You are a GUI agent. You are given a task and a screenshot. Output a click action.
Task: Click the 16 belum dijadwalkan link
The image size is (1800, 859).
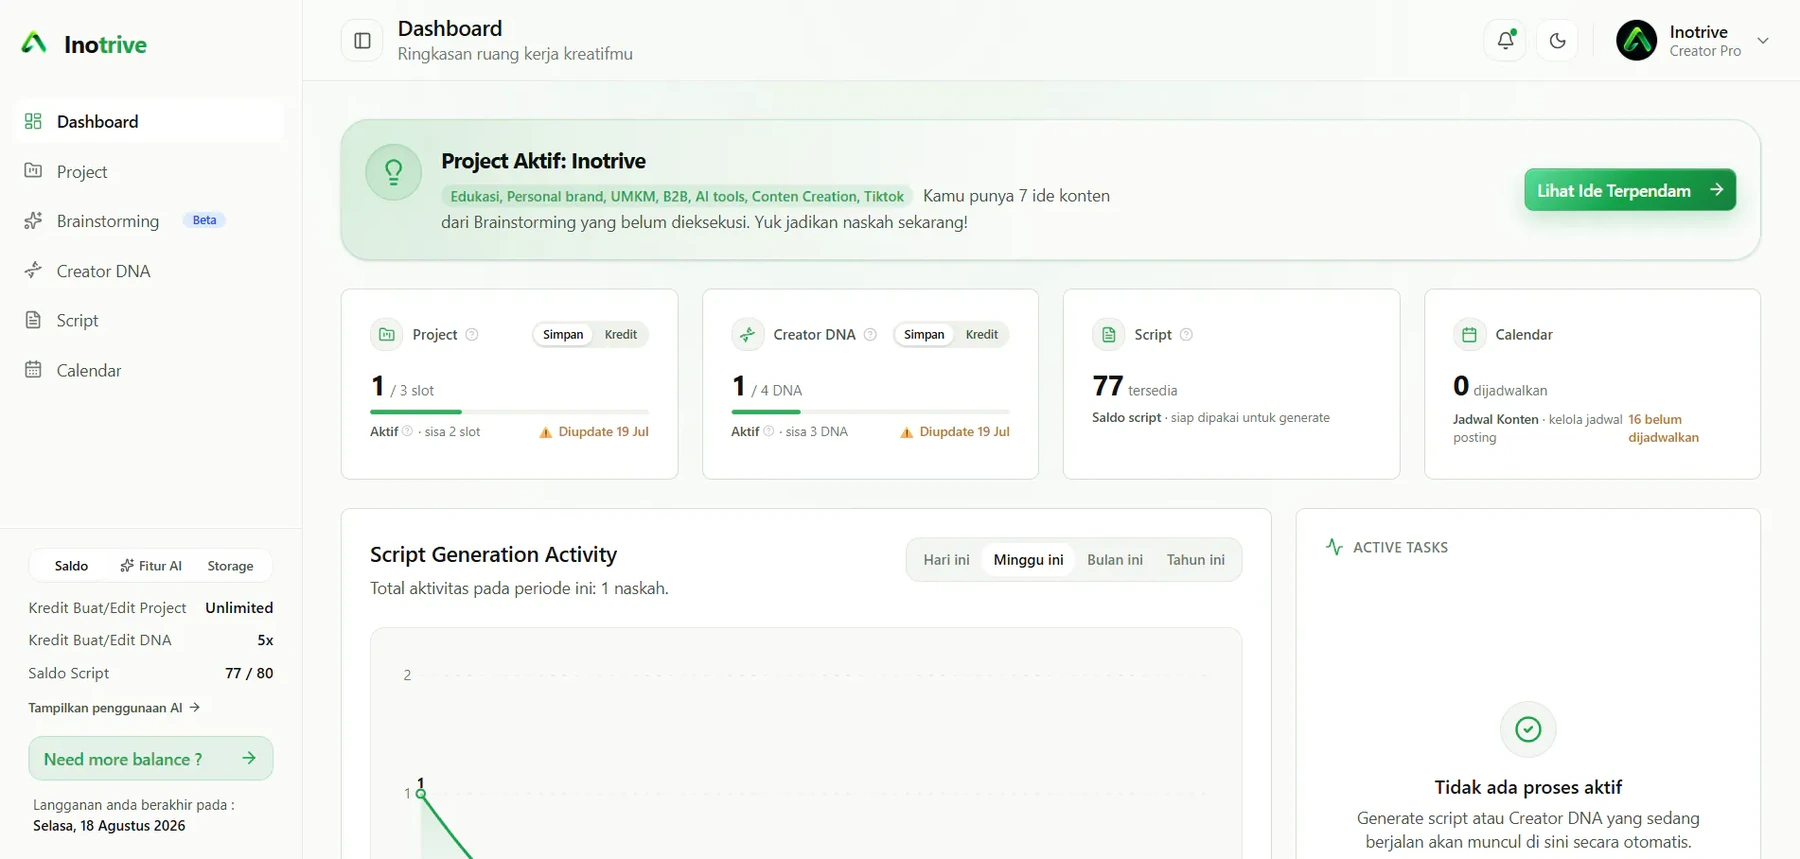click(1663, 428)
